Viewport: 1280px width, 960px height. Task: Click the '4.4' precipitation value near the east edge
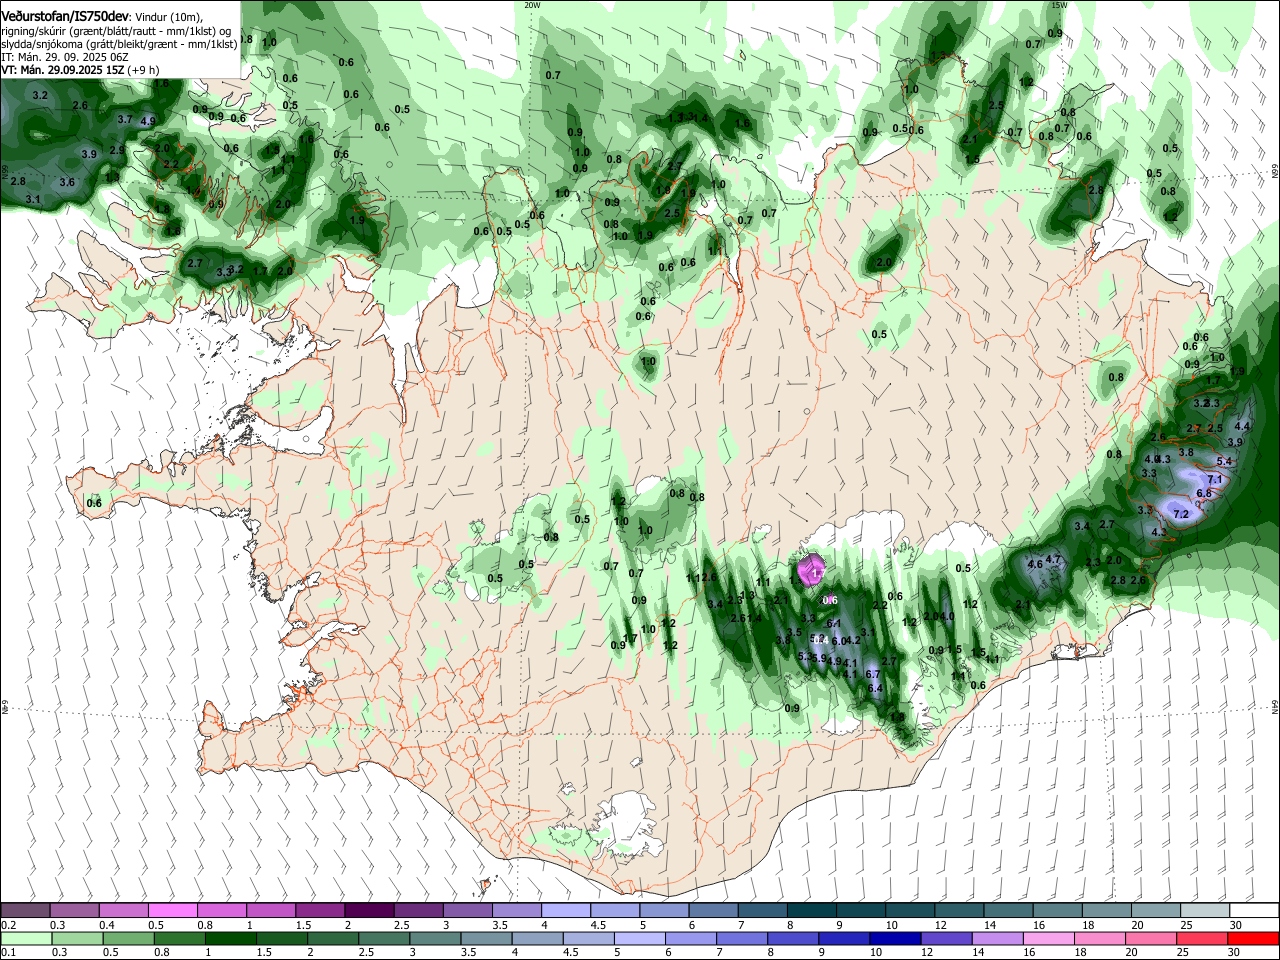coord(1242,426)
